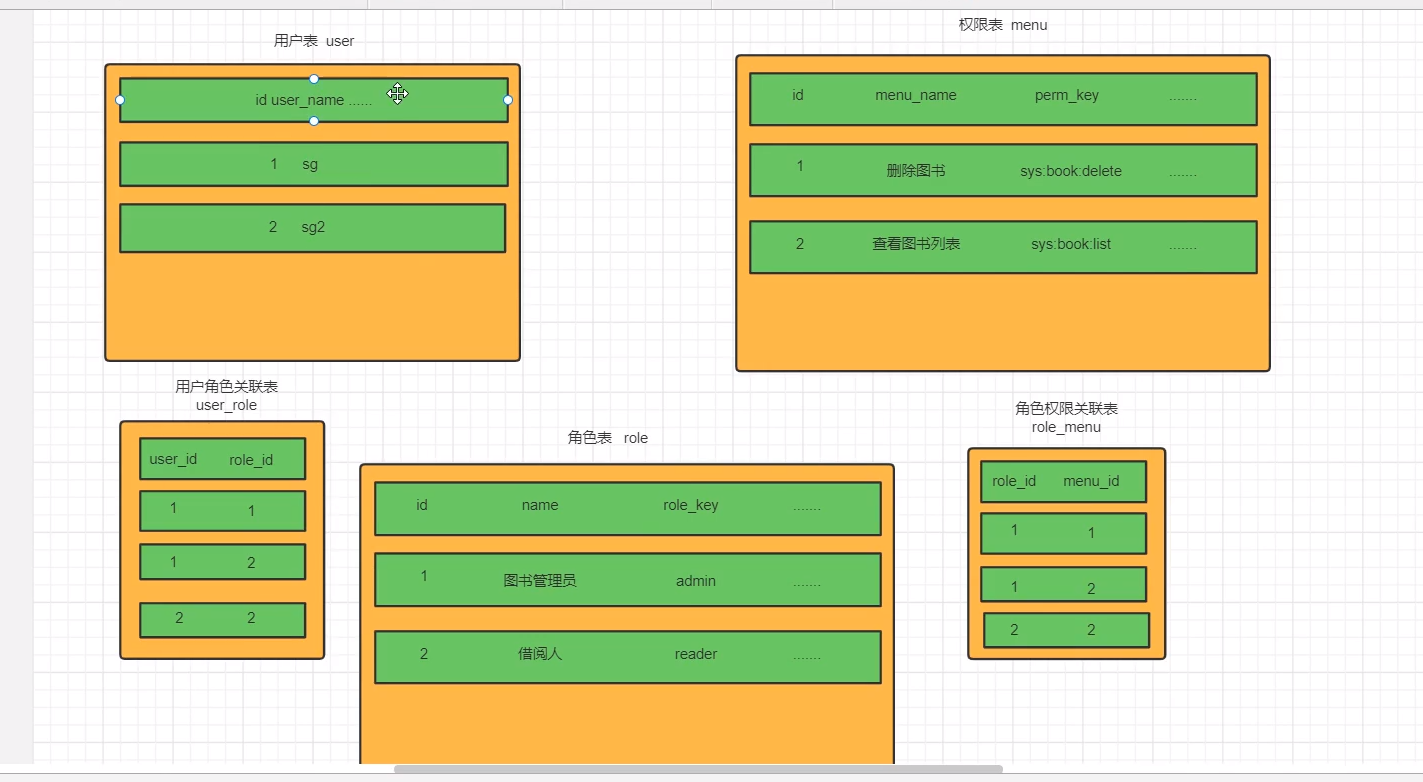Image resolution: width=1423 pixels, height=782 pixels.
Task: Click the role row named 图书管理员 admin
Action: click(627, 580)
